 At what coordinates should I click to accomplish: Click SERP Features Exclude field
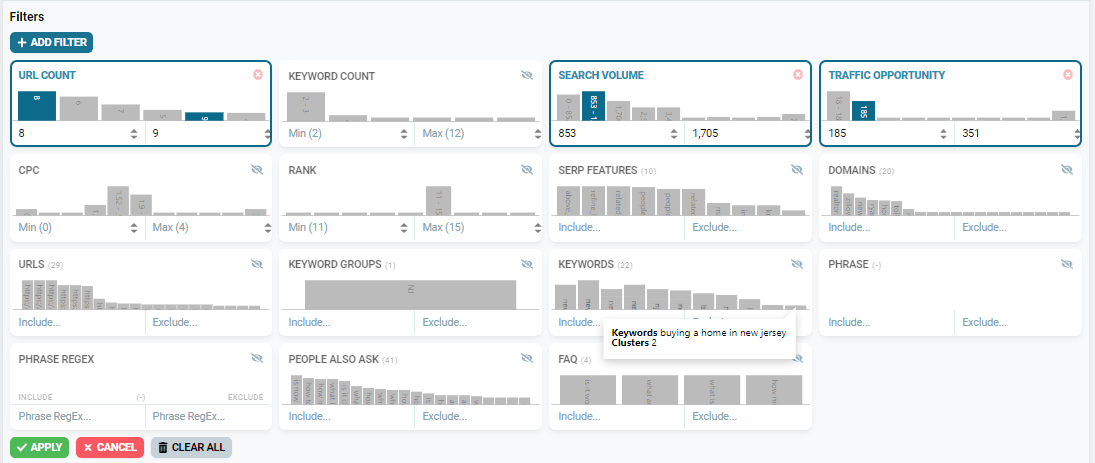[x=747, y=227]
